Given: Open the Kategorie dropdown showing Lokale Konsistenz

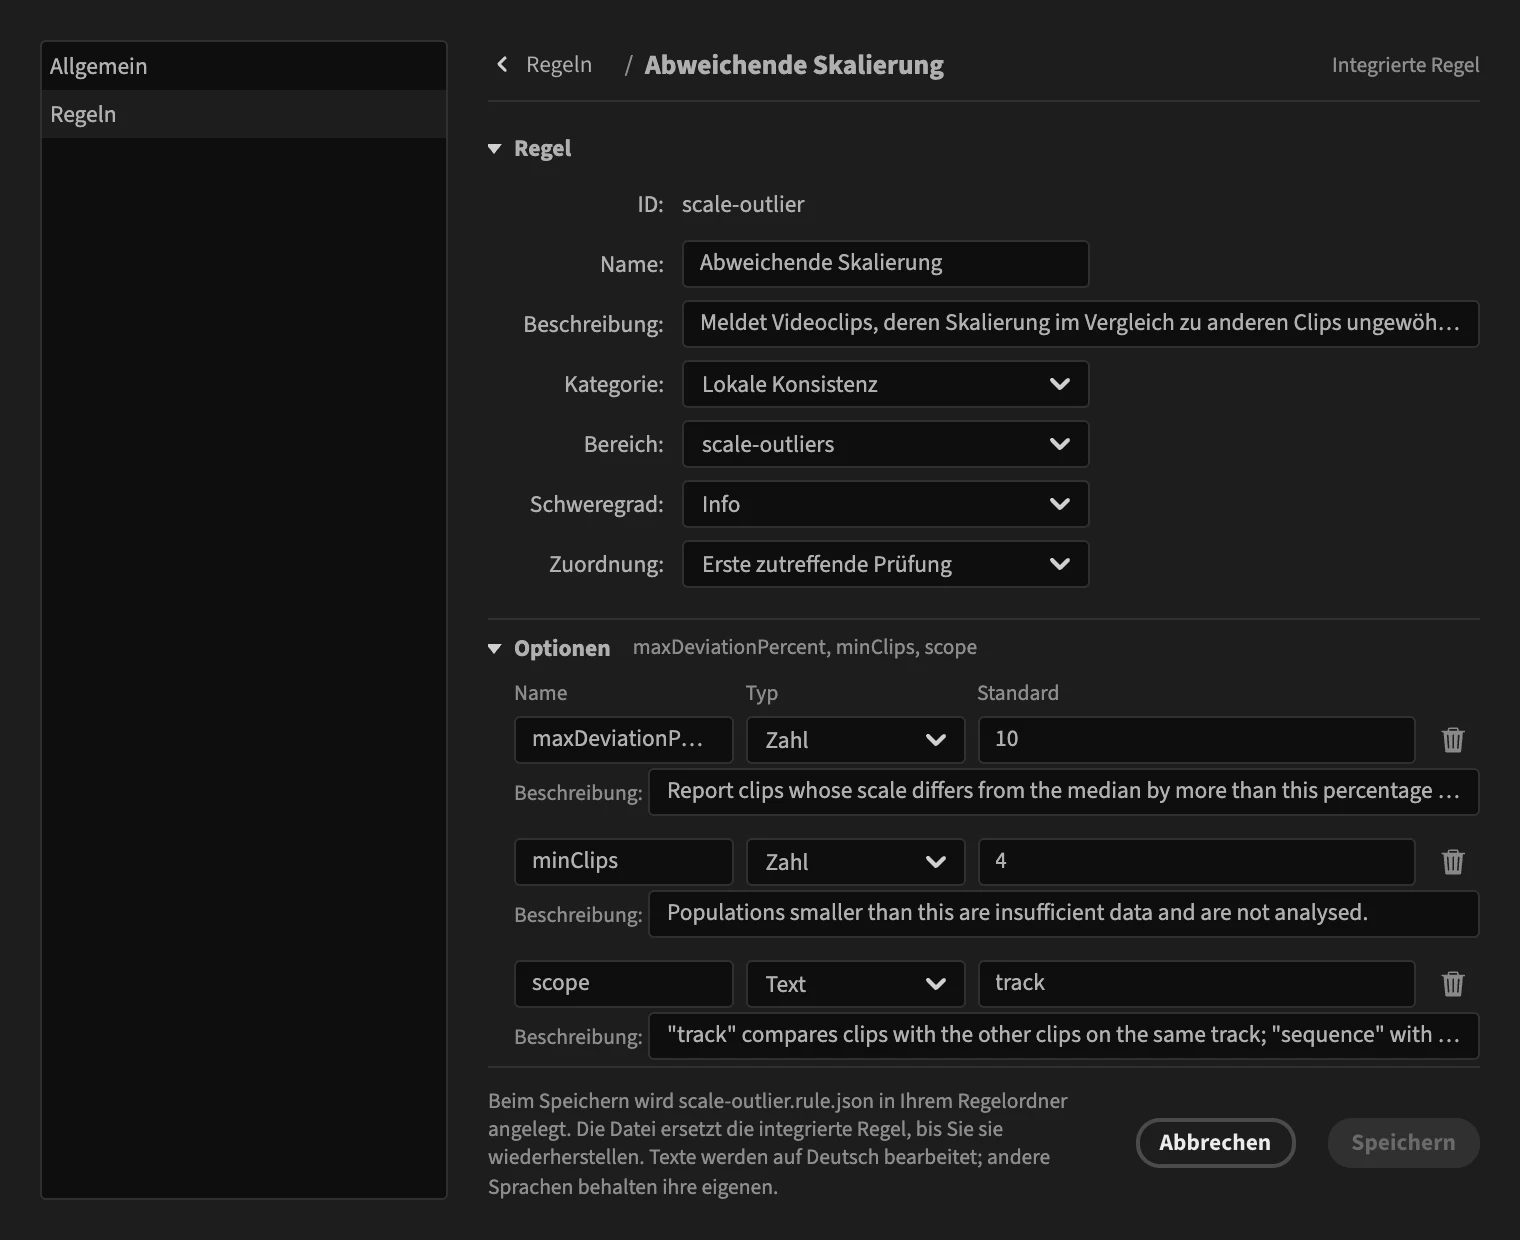Looking at the screenshot, I should [885, 384].
